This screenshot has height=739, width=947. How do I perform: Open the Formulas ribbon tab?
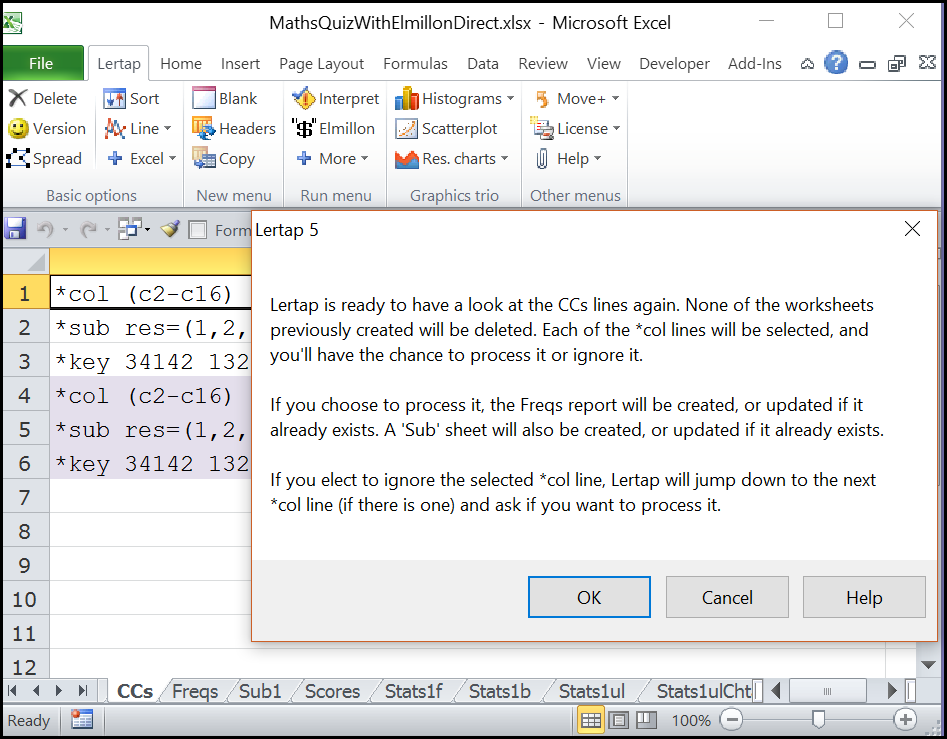coord(415,63)
